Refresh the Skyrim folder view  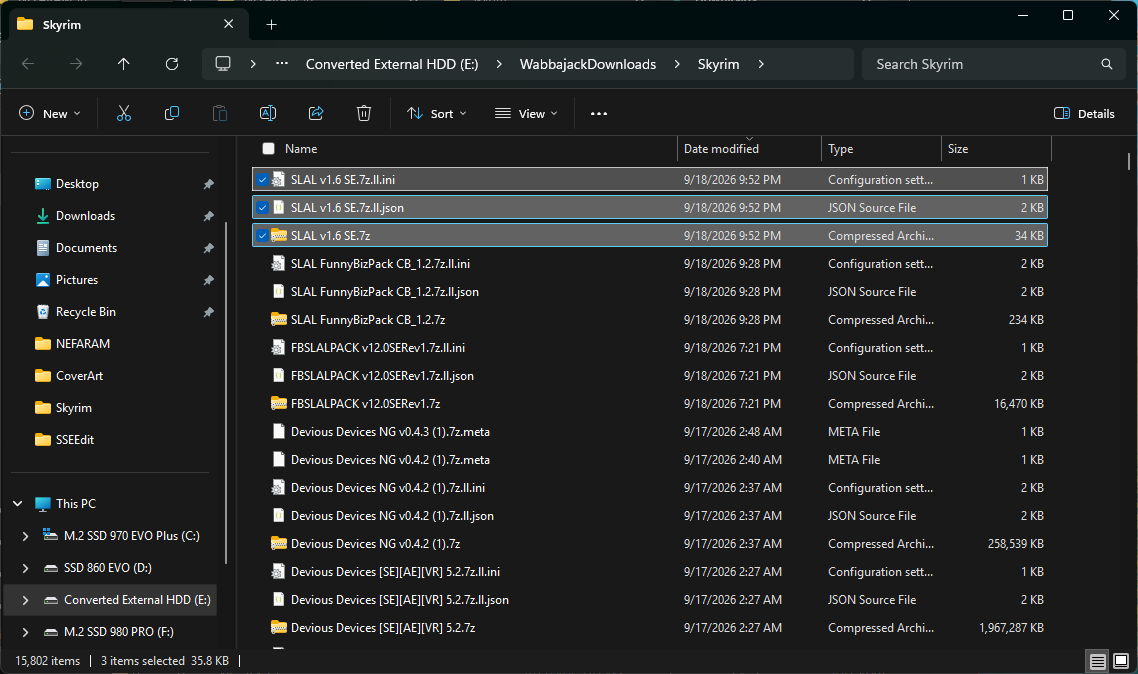pos(172,65)
